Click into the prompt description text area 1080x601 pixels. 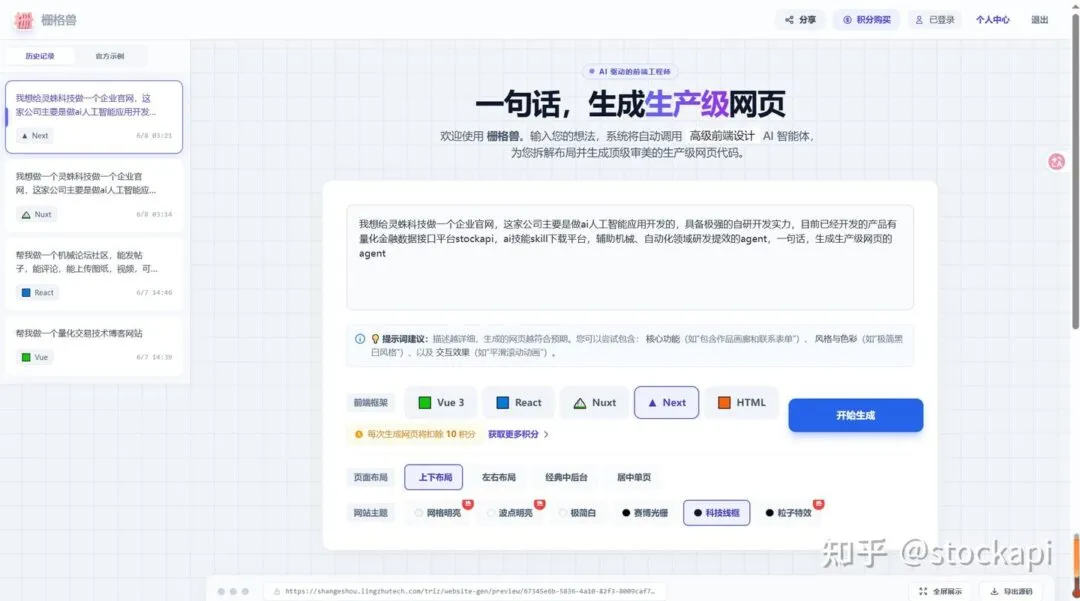coord(630,257)
